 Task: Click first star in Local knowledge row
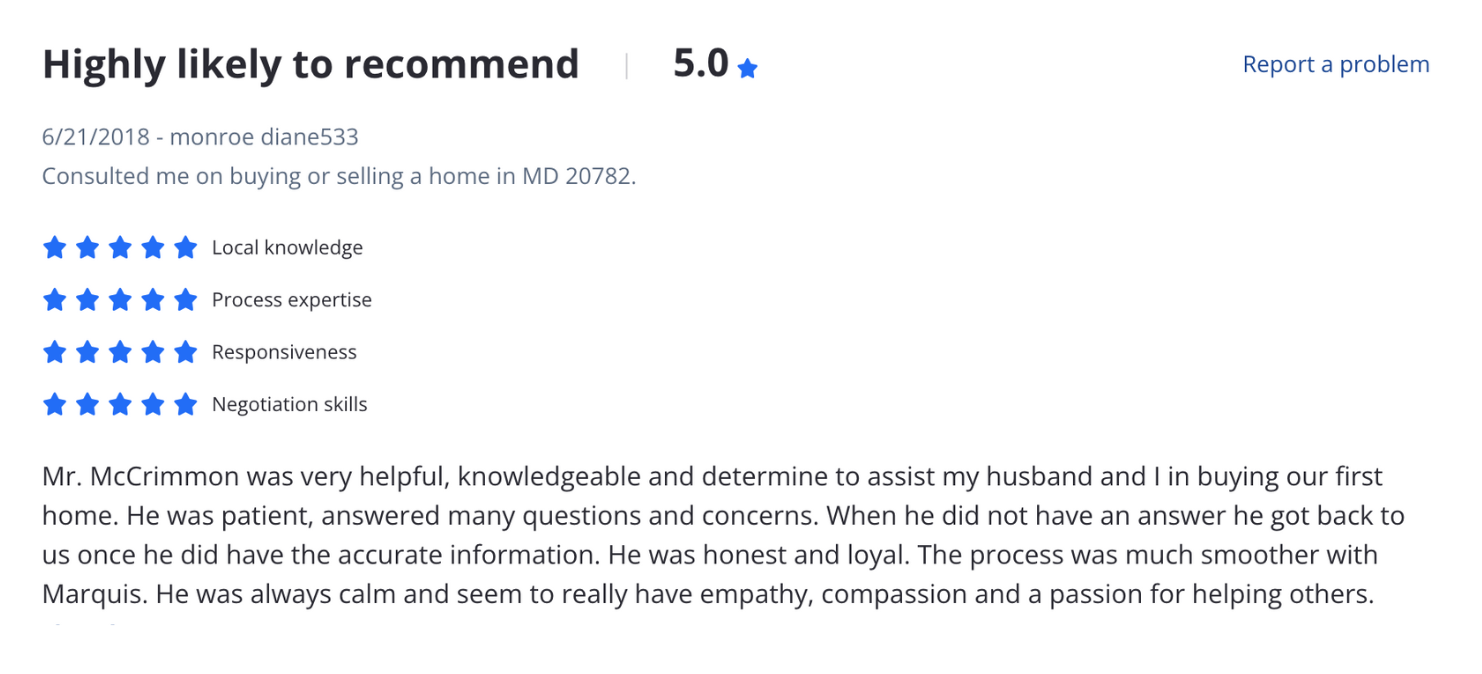click(x=54, y=247)
